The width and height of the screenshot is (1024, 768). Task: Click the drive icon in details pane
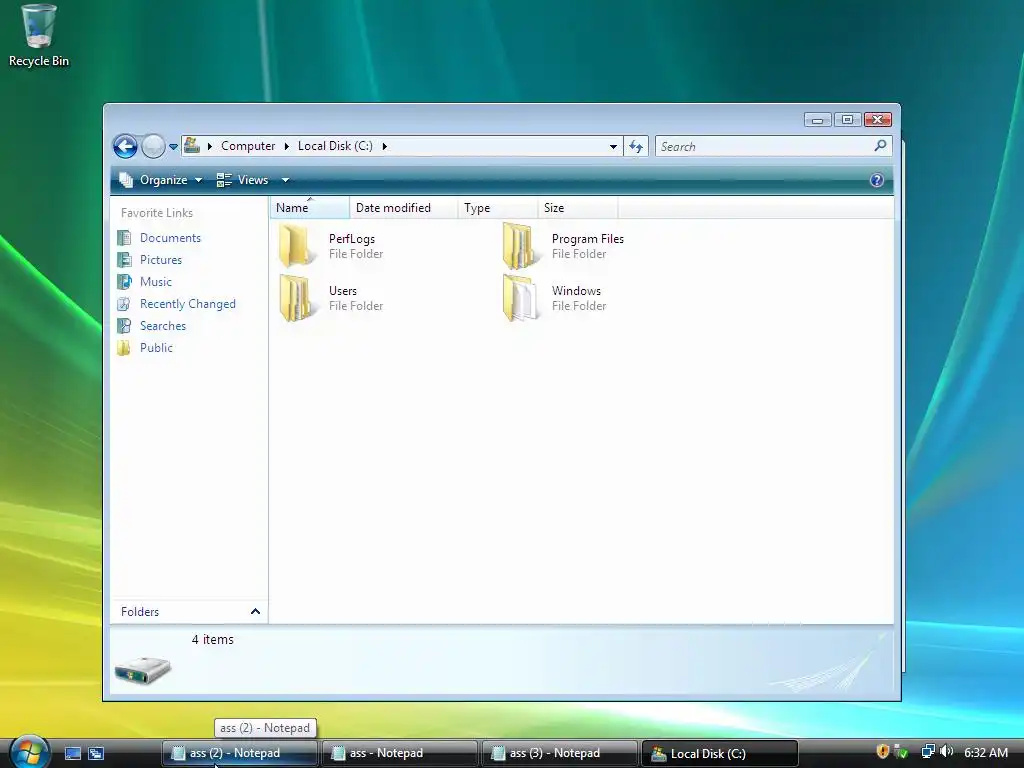click(142, 669)
